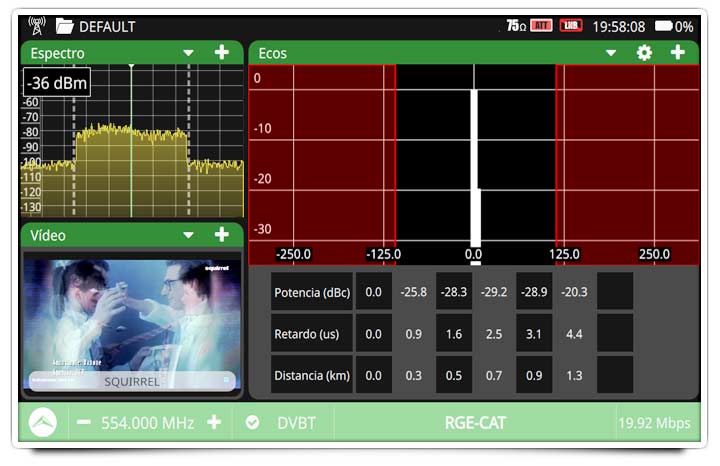Tap the DEFAULT profile name
Image resolution: width=720 pixels, height=466 pixels.
(107, 27)
